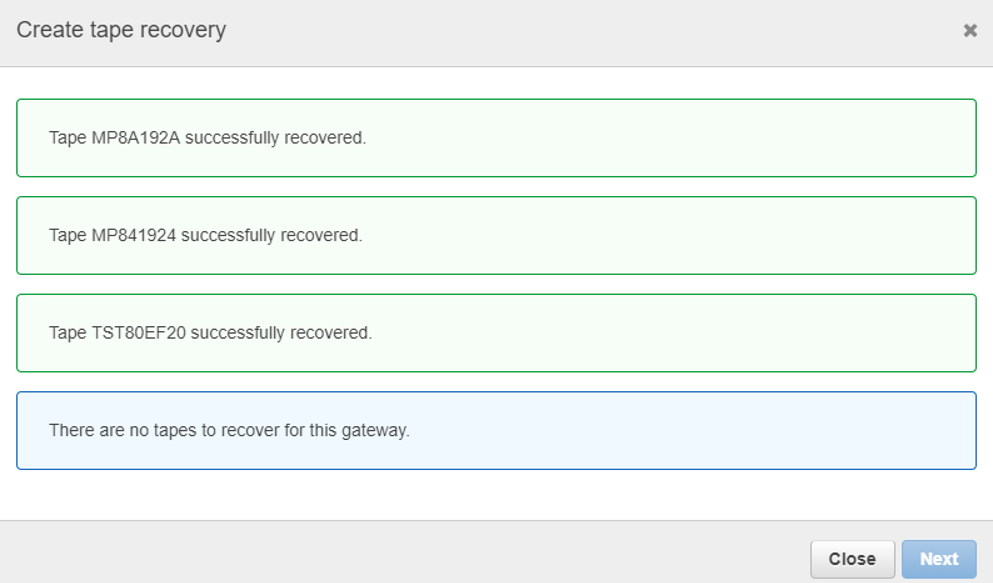The image size is (993, 583).
Task: Click 'There are no tapes' text
Action: pos(118,430)
